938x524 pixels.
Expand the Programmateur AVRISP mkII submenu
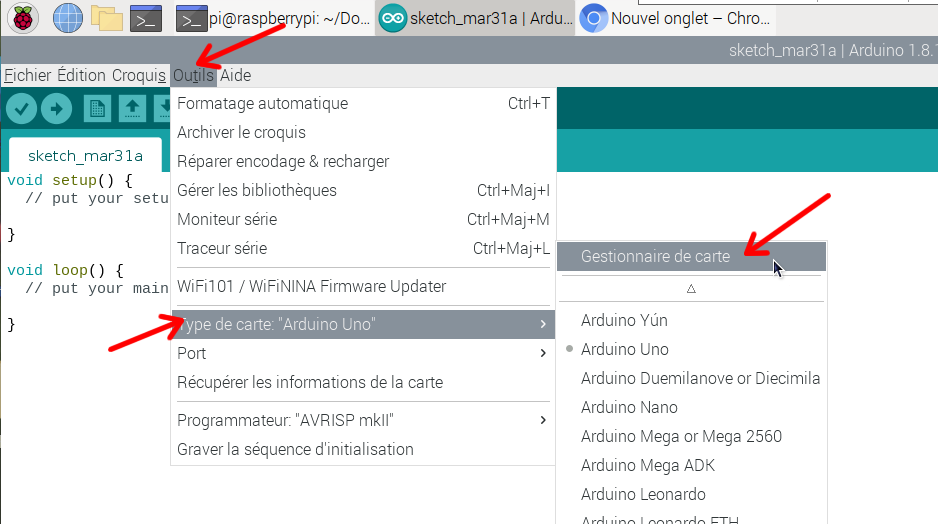363,421
